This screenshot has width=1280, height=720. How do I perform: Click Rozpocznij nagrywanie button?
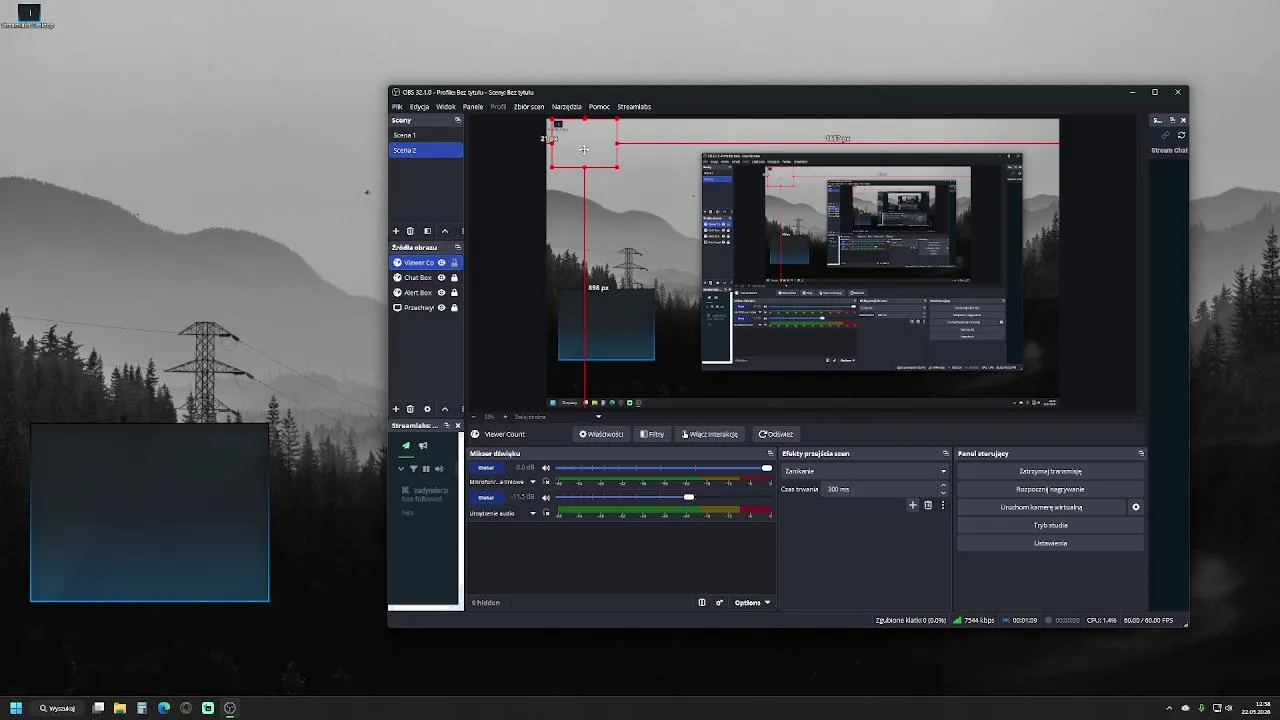(x=1050, y=489)
